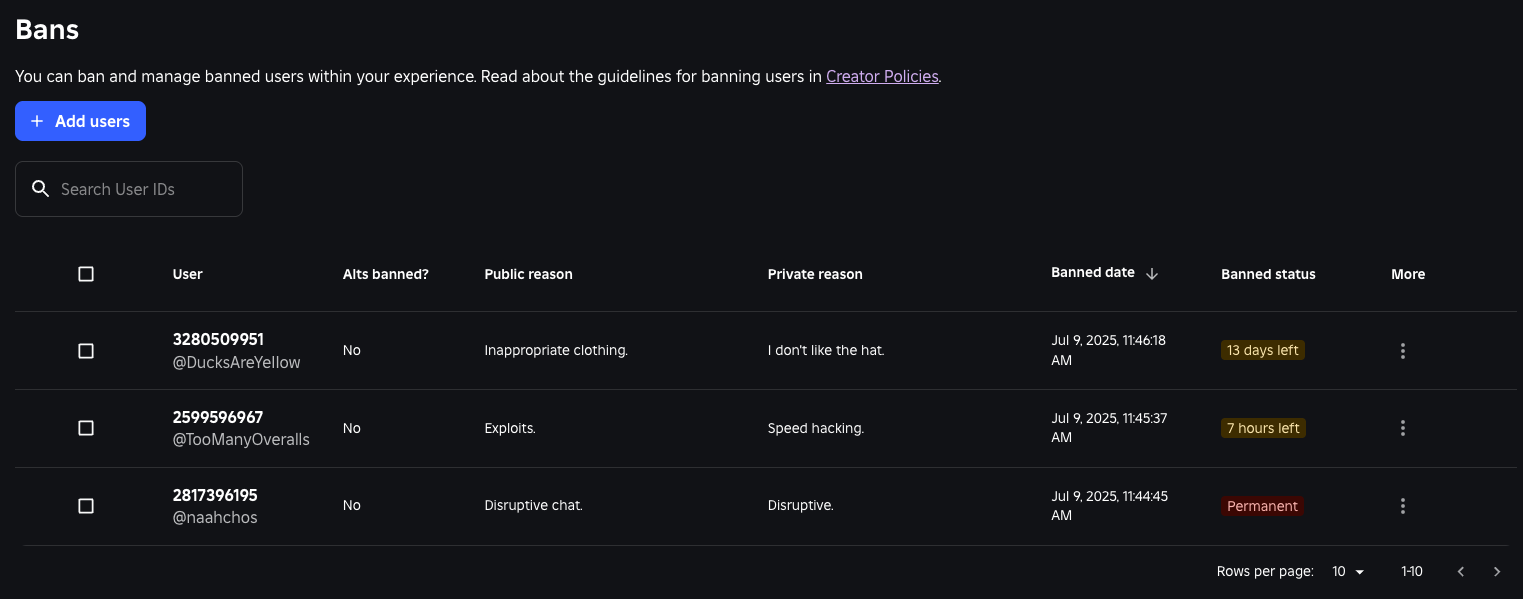Sort by the Banned date column header

click(x=1092, y=273)
